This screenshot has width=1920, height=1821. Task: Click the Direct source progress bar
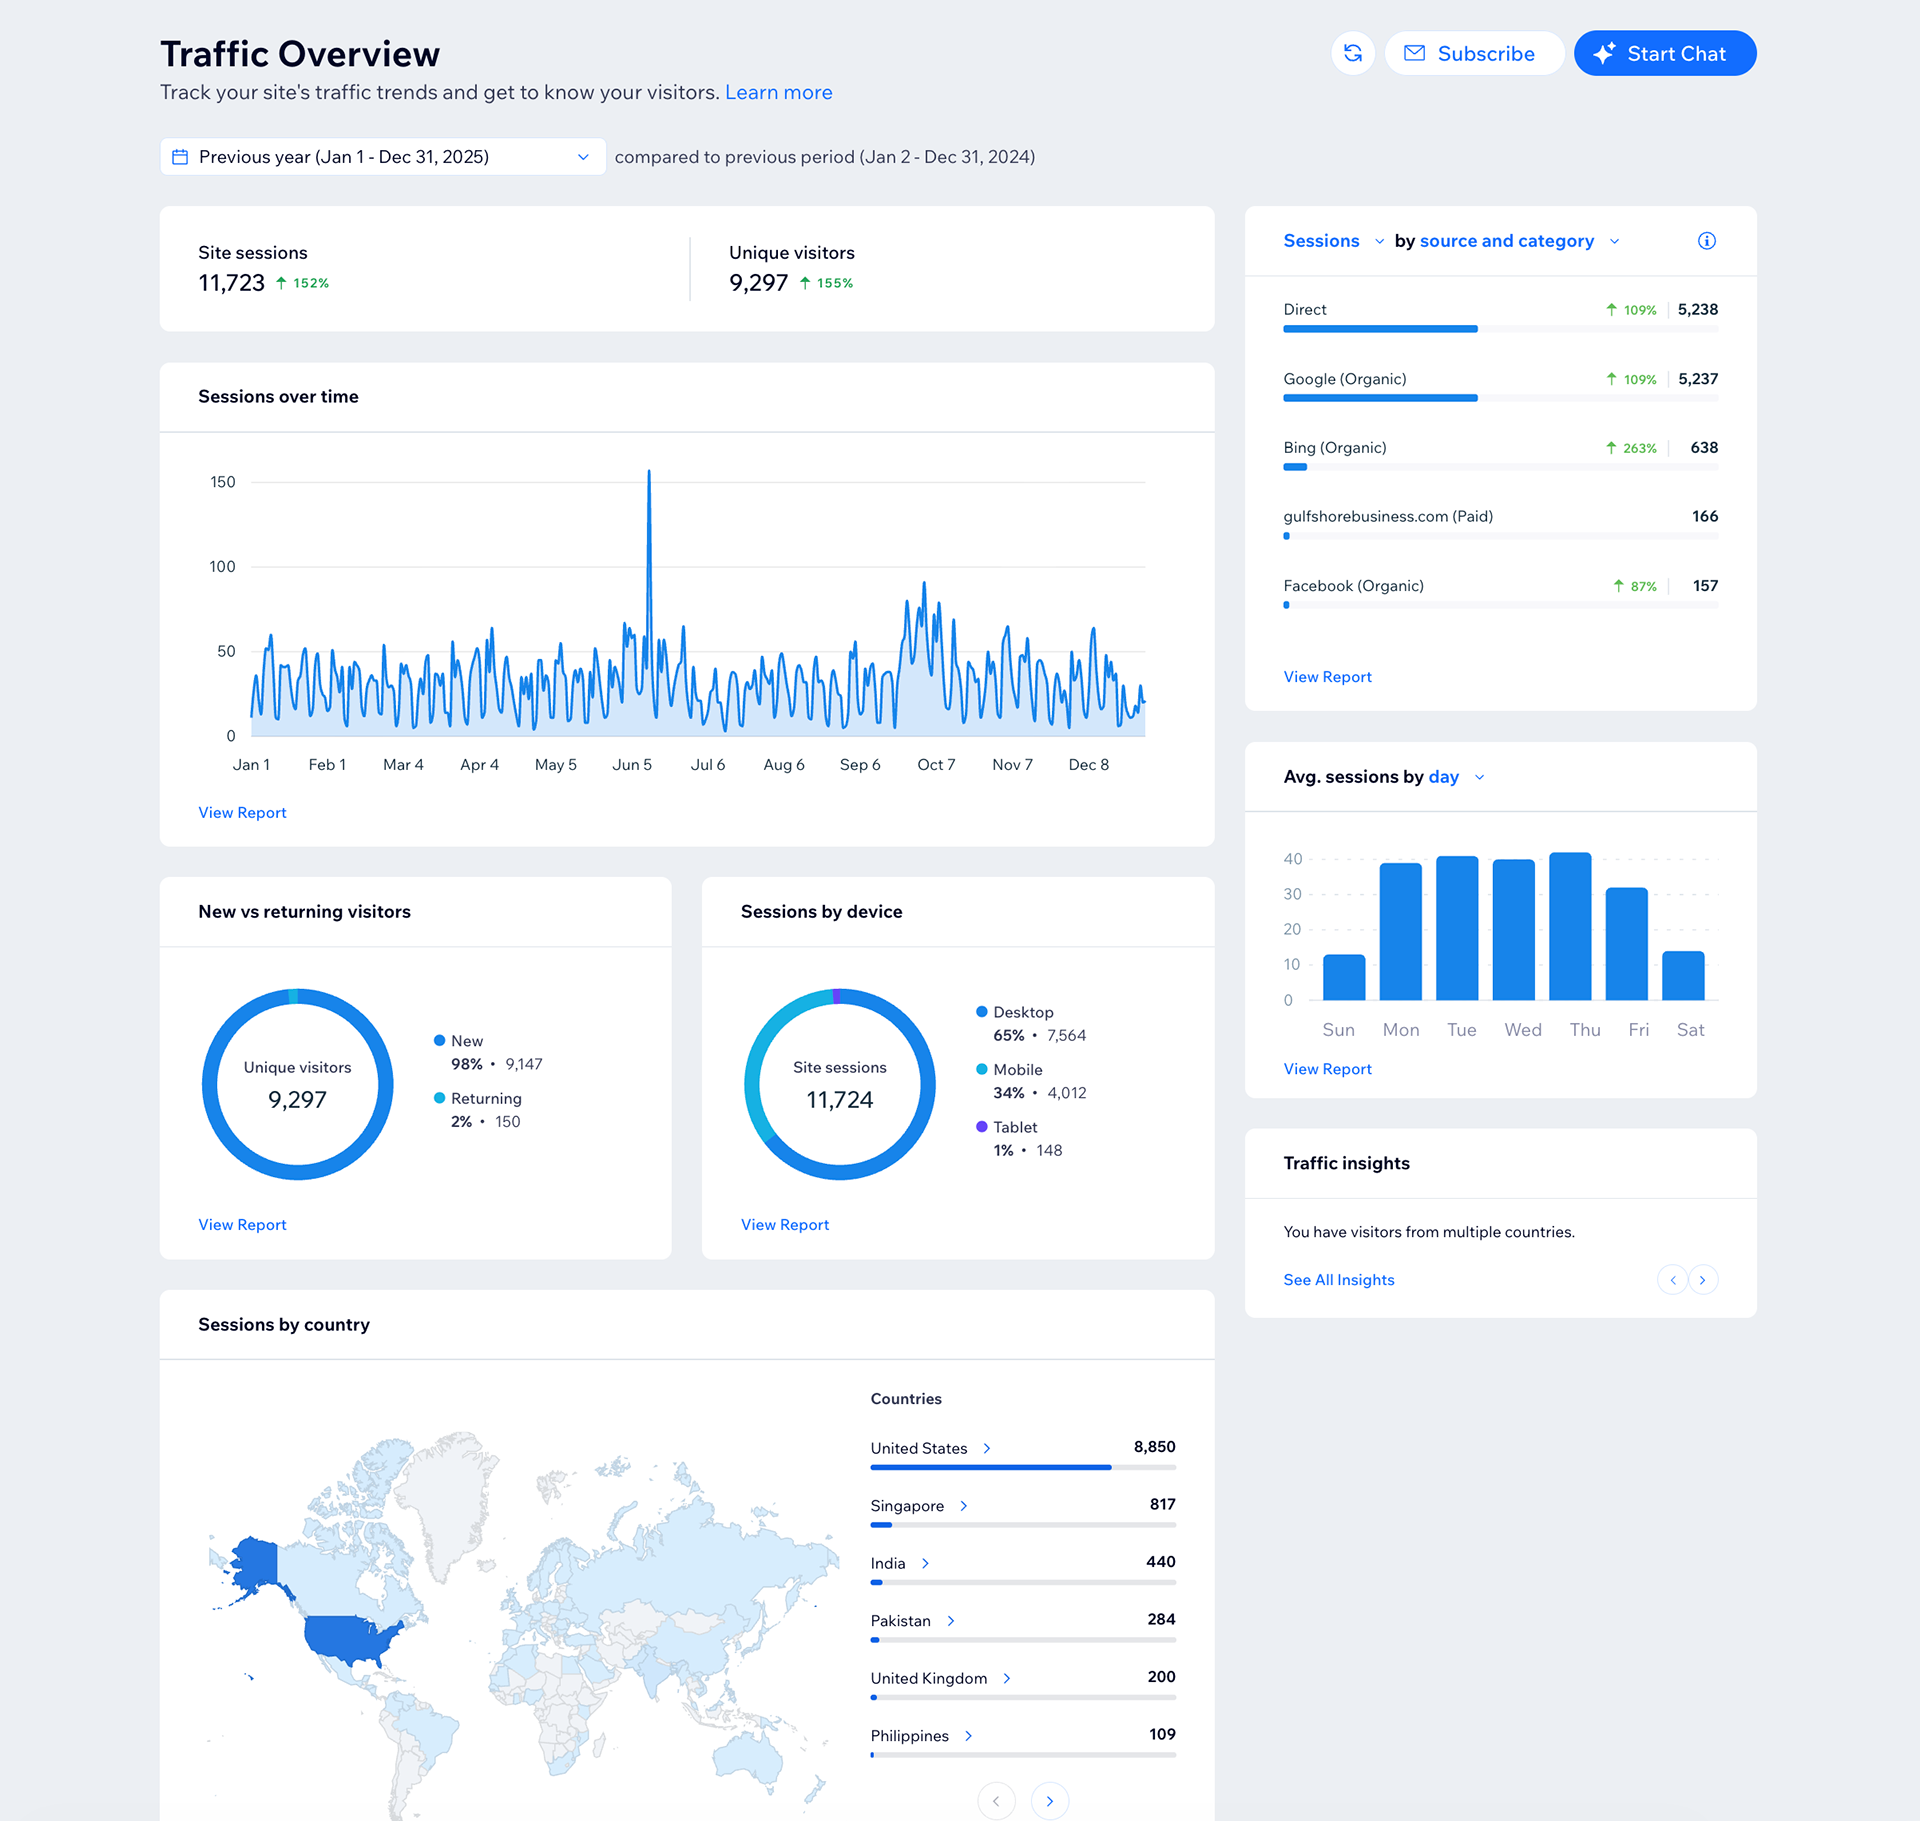click(x=1380, y=329)
